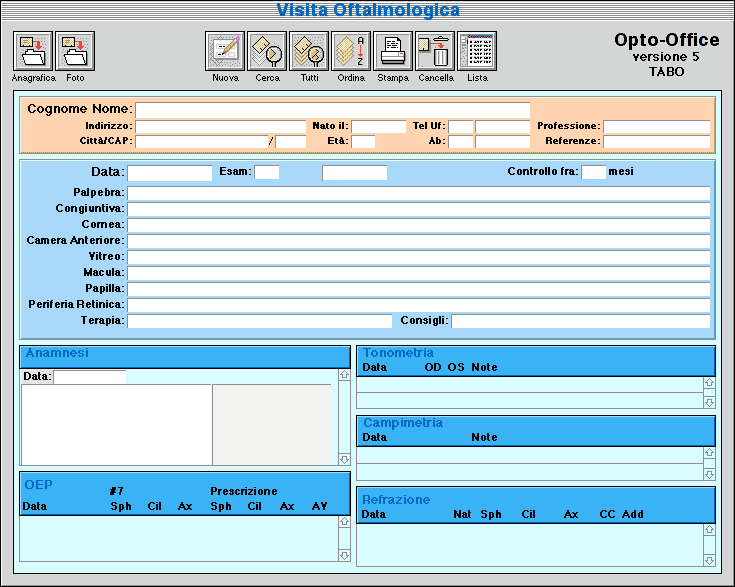Viewport: 735px width, 587px height.
Task: Click the Età field
Action: (x=363, y=142)
